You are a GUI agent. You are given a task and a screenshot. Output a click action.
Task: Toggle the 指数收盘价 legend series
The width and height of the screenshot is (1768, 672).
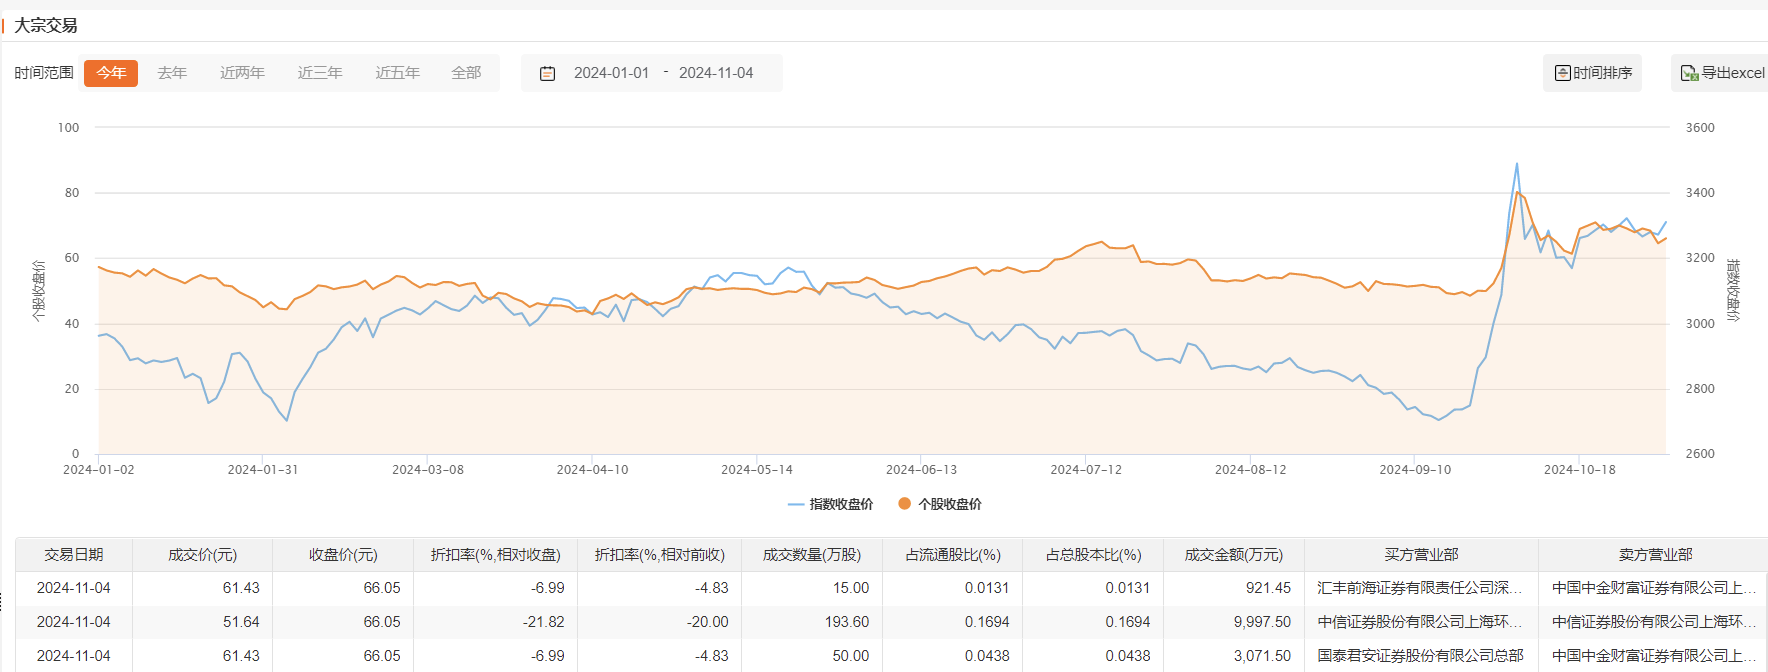tap(831, 504)
